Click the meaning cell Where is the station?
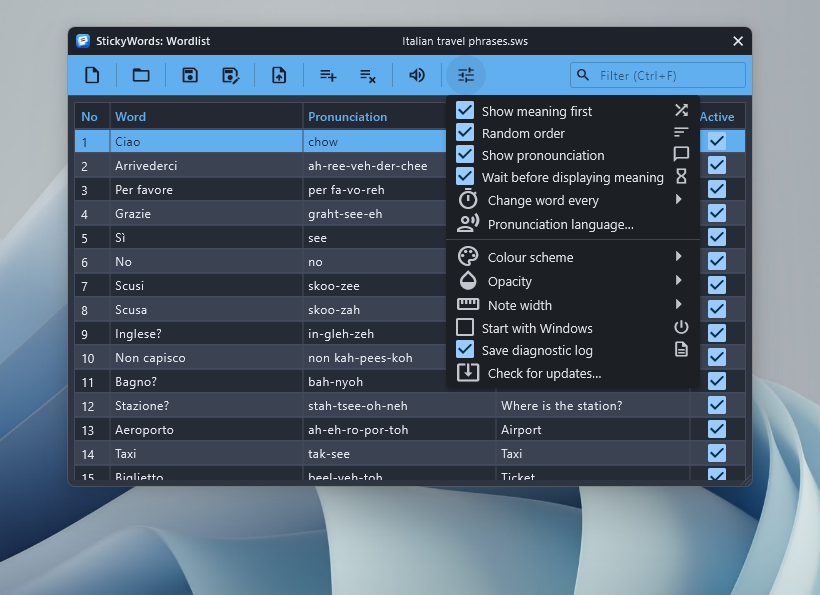Viewport: 820px width, 595px height. click(592, 406)
